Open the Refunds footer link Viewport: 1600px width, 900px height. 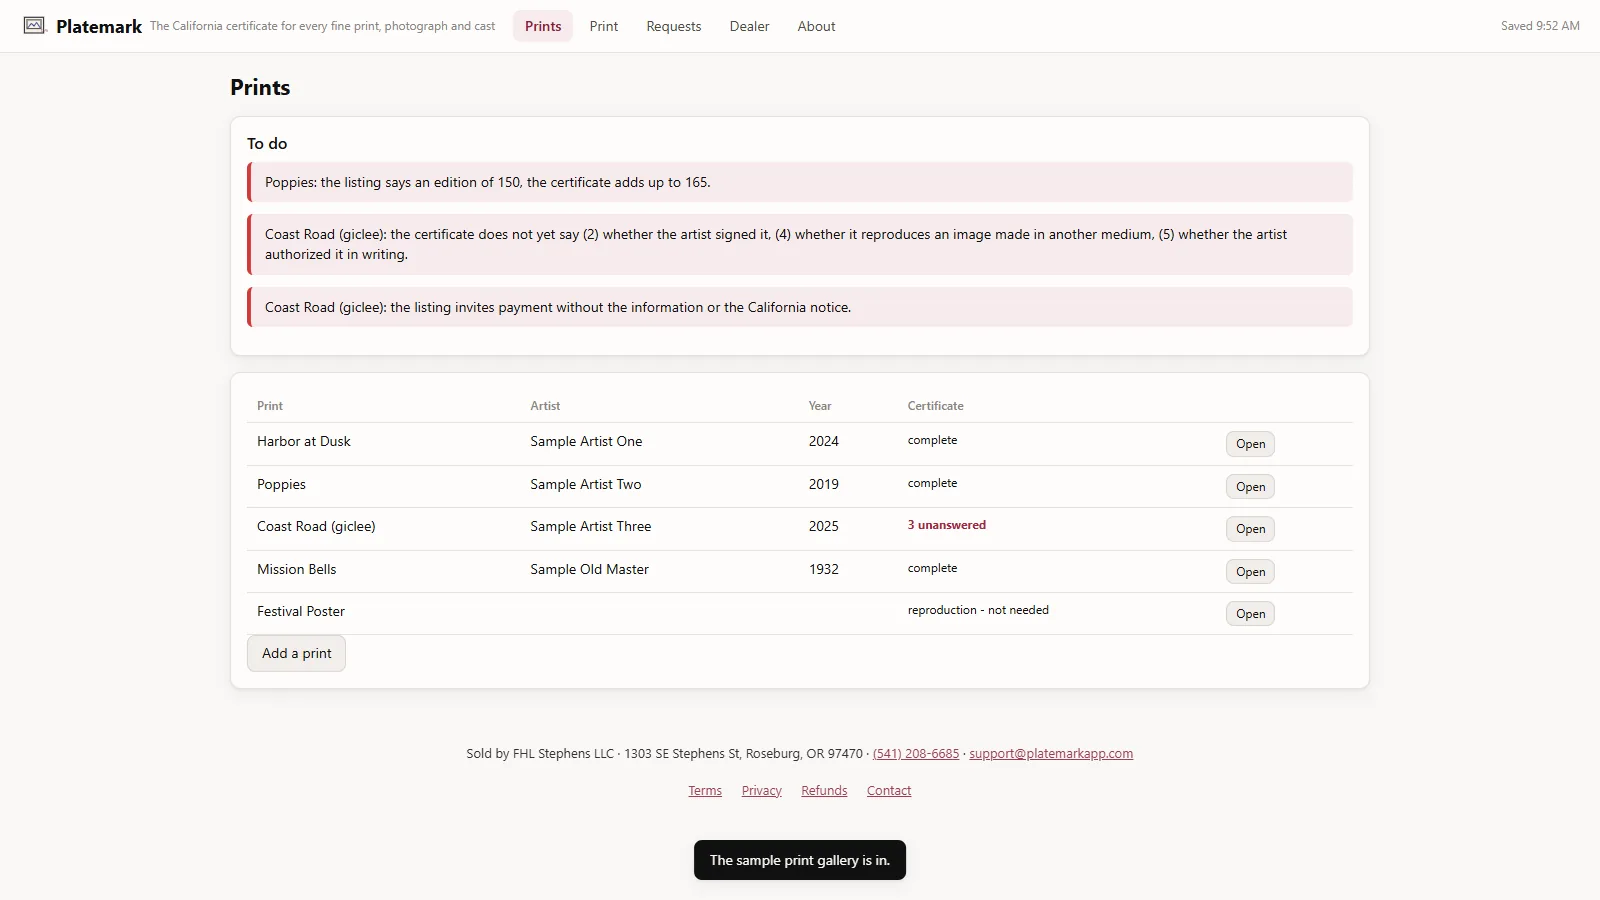(x=824, y=791)
